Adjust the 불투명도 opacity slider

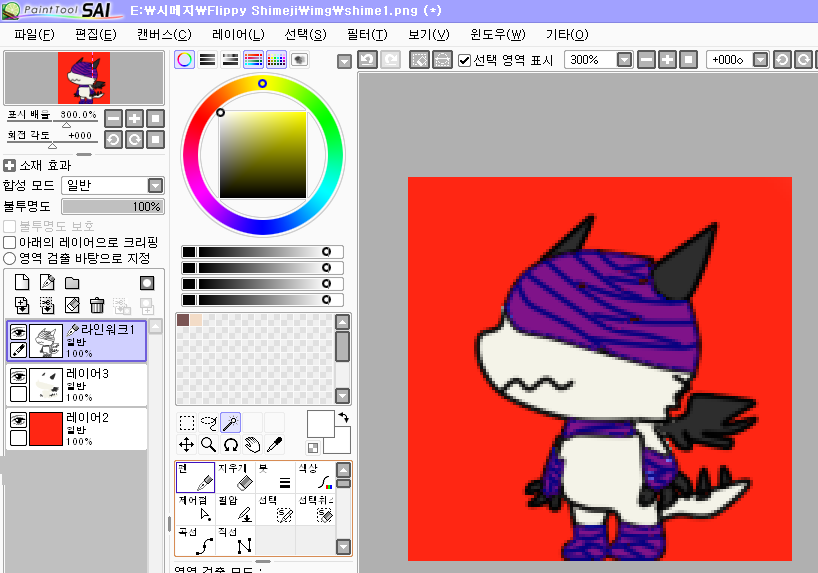click(113, 207)
